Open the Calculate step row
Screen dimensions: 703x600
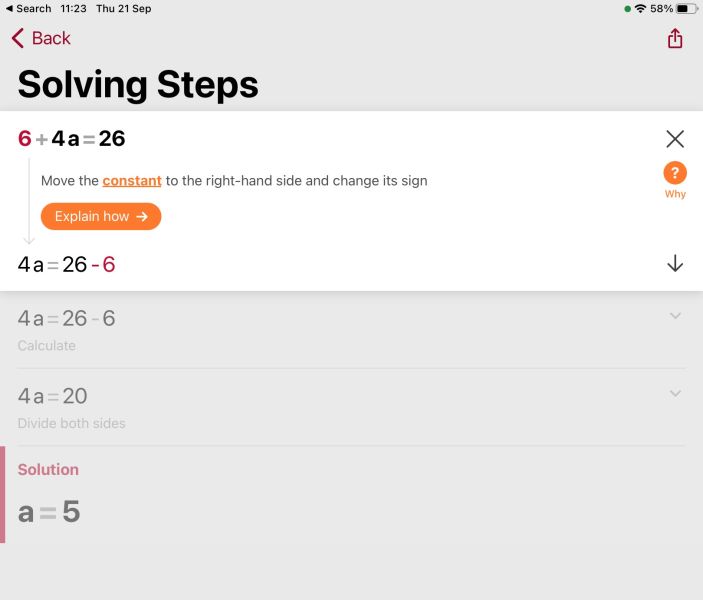click(x=351, y=330)
